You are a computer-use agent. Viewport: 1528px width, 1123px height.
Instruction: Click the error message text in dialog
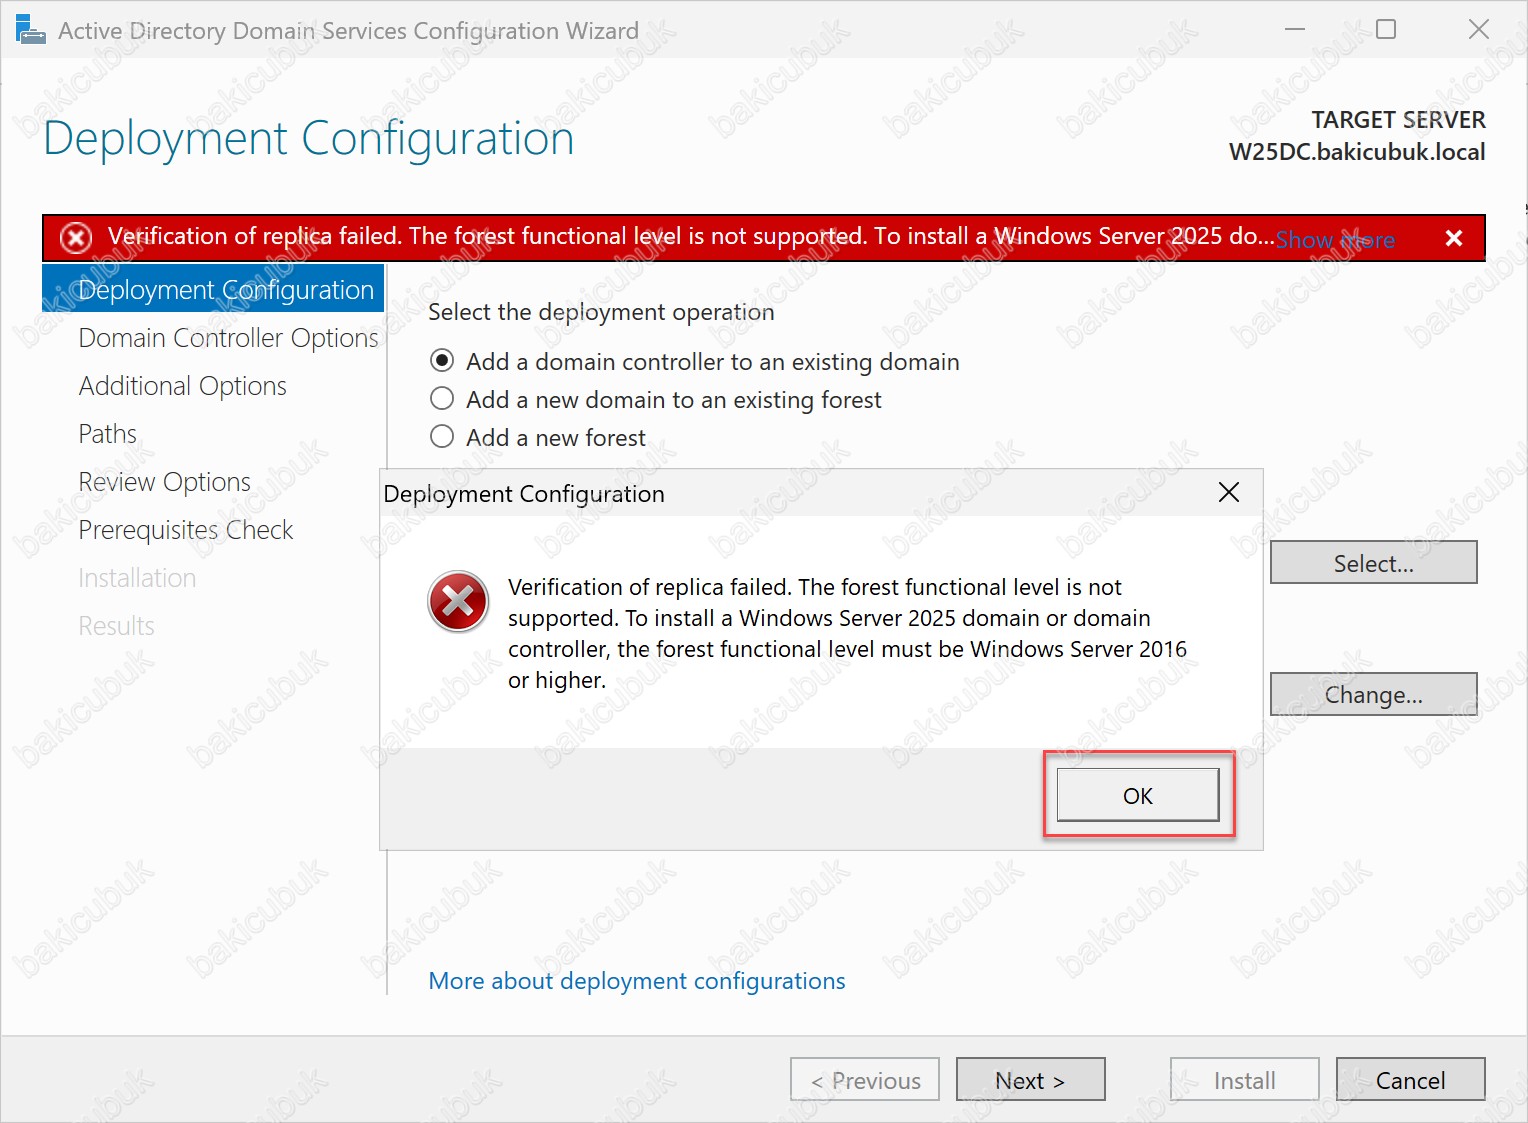(847, 633)
